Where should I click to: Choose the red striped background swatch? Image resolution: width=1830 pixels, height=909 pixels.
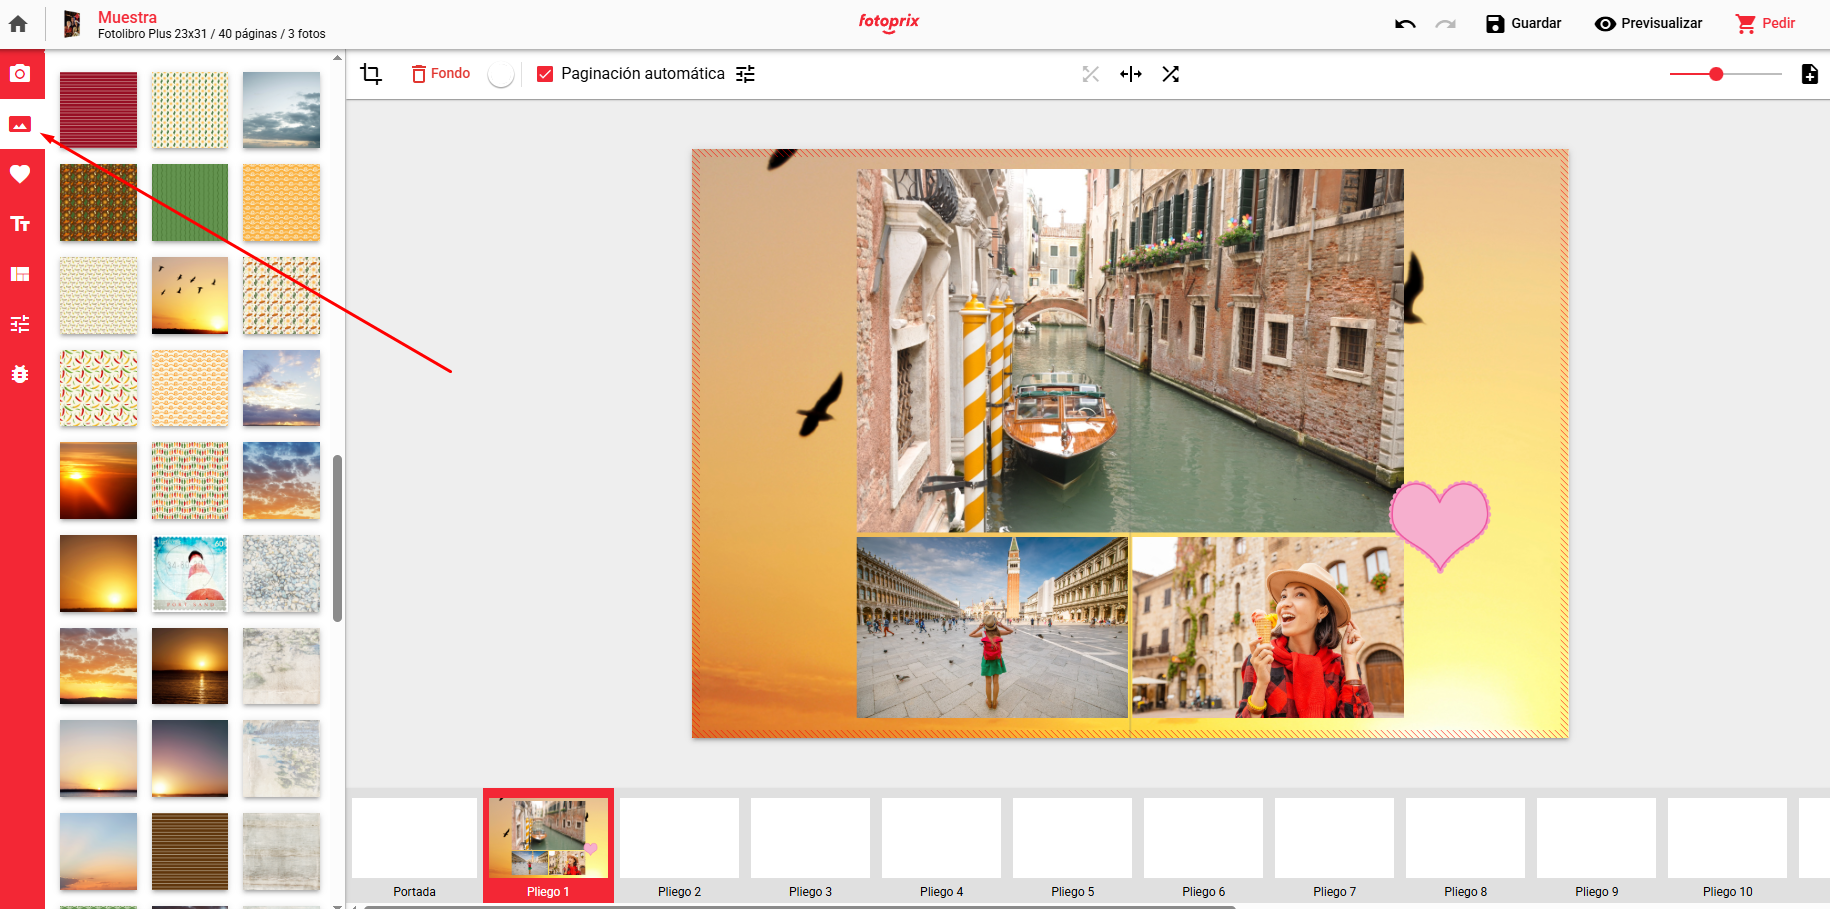click(x=98, y=110)
